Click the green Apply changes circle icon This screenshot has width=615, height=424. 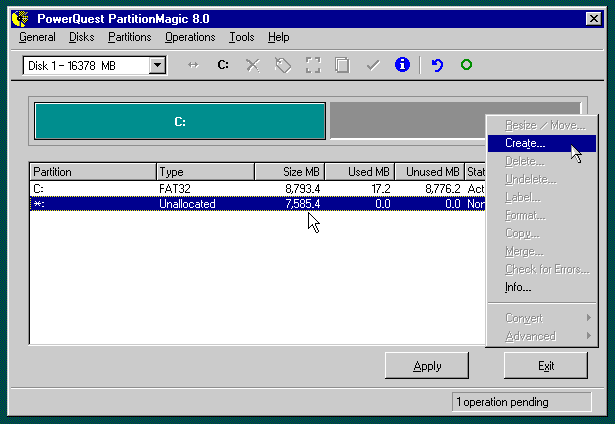(466, 65)
